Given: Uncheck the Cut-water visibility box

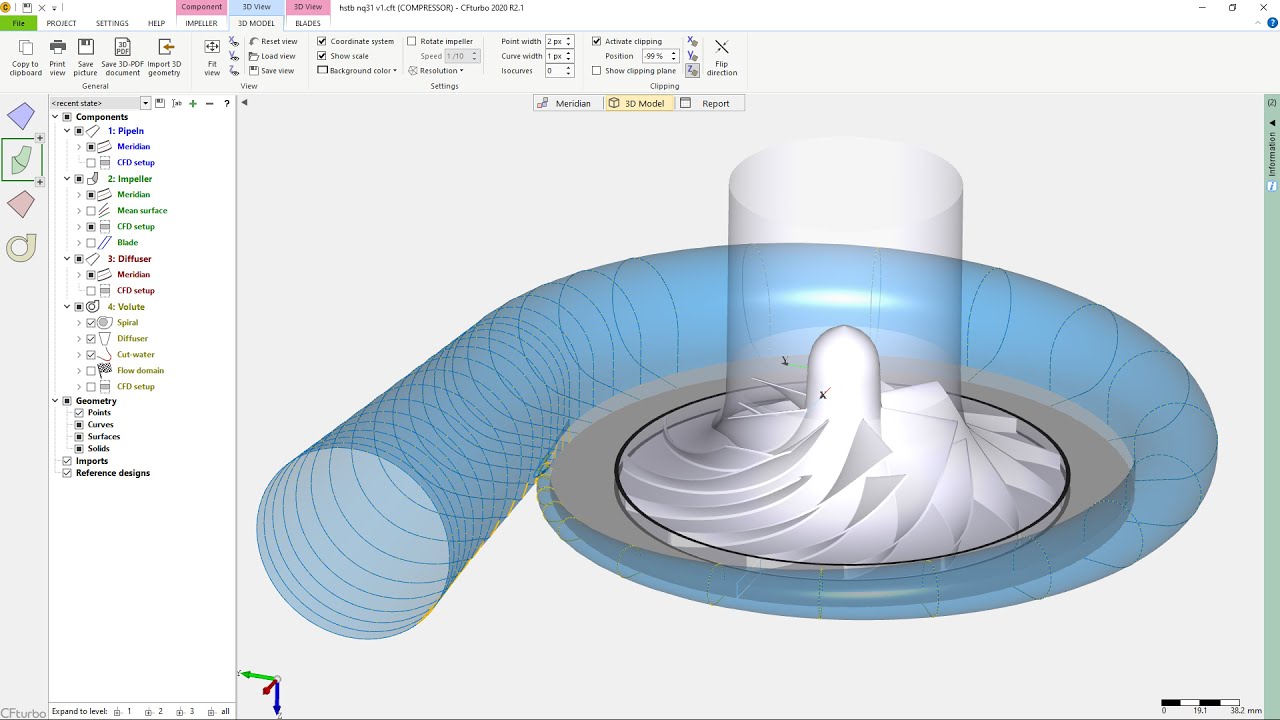Looking at the screenshot, I should point(91,354).
